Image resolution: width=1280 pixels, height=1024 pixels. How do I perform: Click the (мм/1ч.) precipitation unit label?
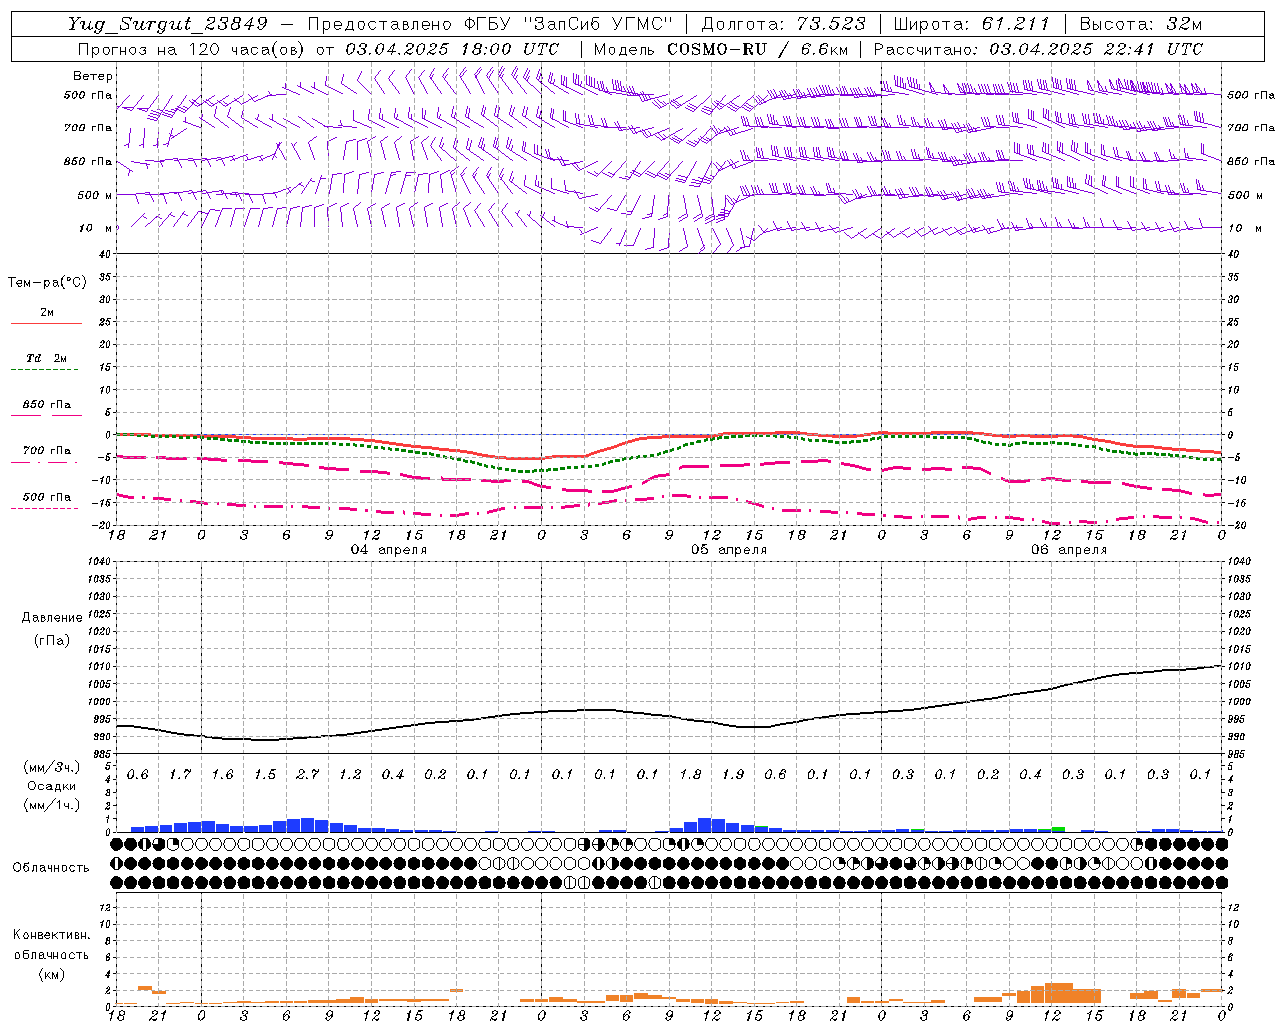click(x=51, y=805)
